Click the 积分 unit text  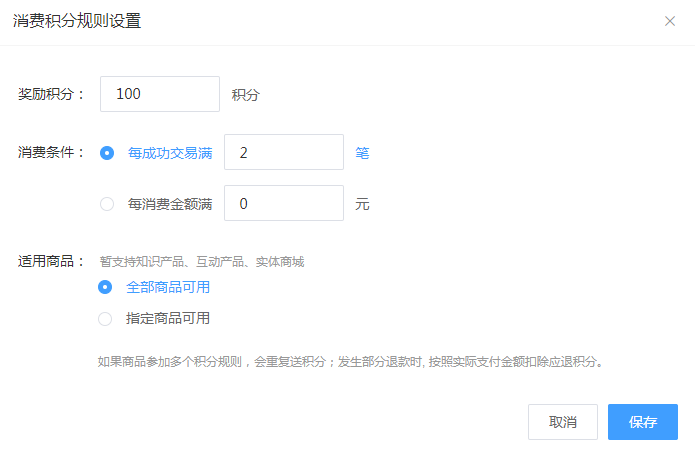(246, 95)
